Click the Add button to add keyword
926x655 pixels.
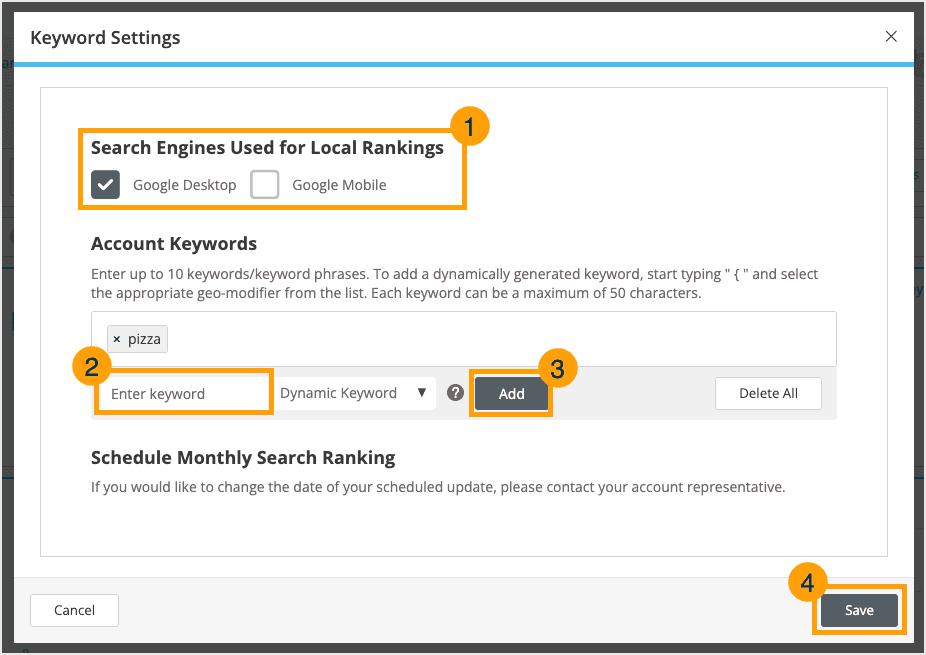tap(511, 393)
